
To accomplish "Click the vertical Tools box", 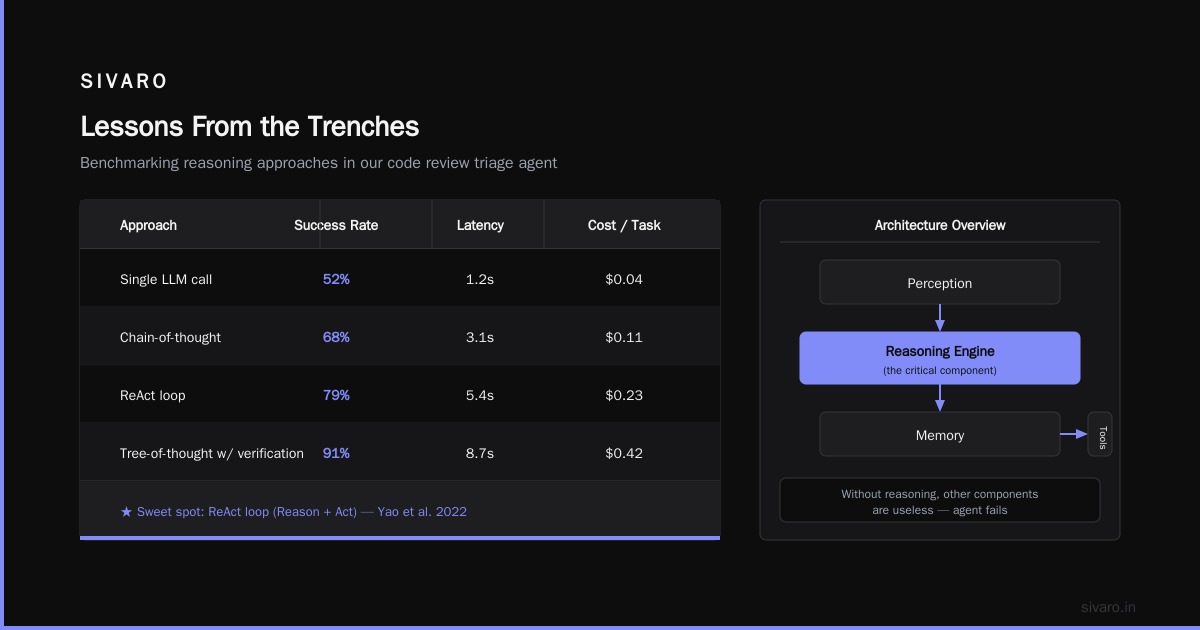I will point(1100,434).
